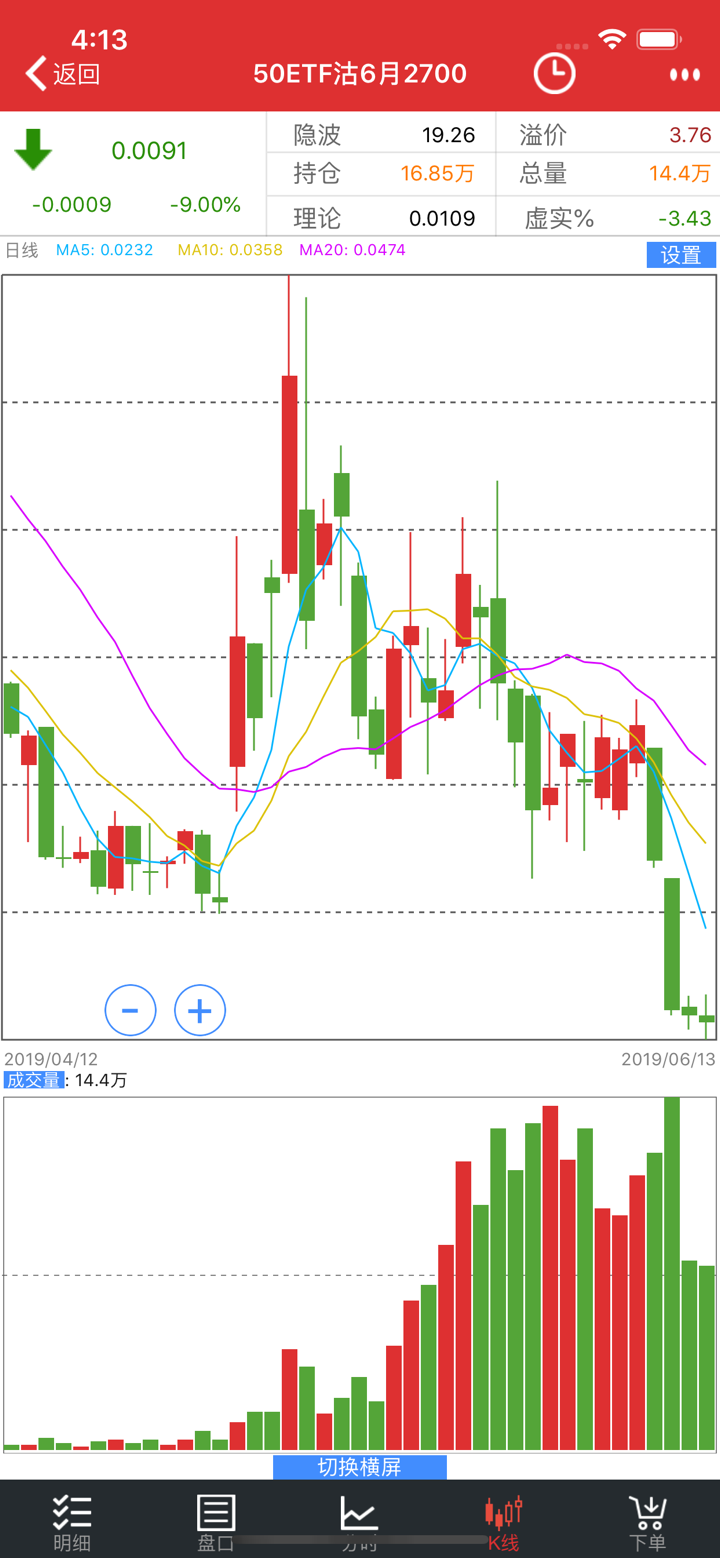Viewport: 720px width, 1558px height.
Task: Tap the green down-arrow price indicator
Action: [x=33, y=150]
